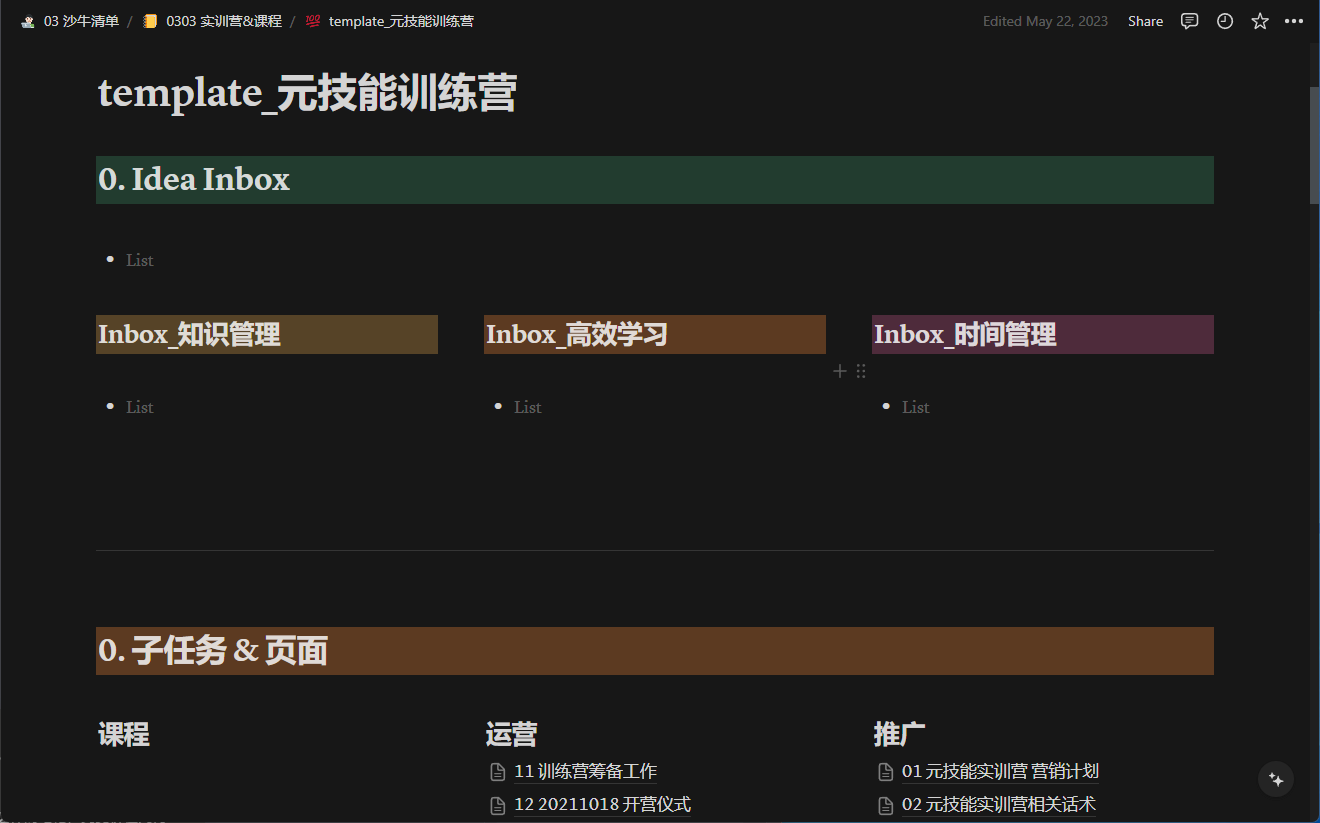Click List placeholder under Inbox_高效学习
Image resolution: width=1320 pixels, height=823 pixels.
[528, 407]
